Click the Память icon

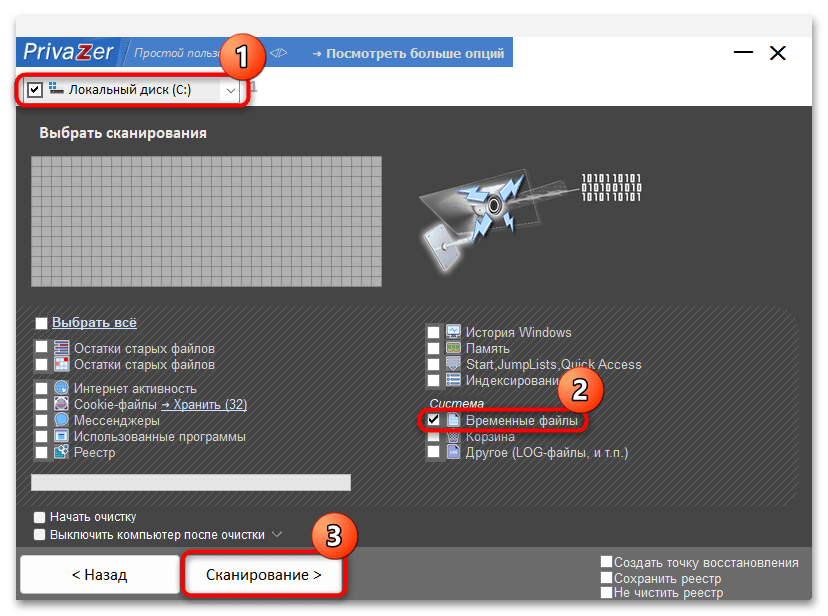(x=452, y=348)
